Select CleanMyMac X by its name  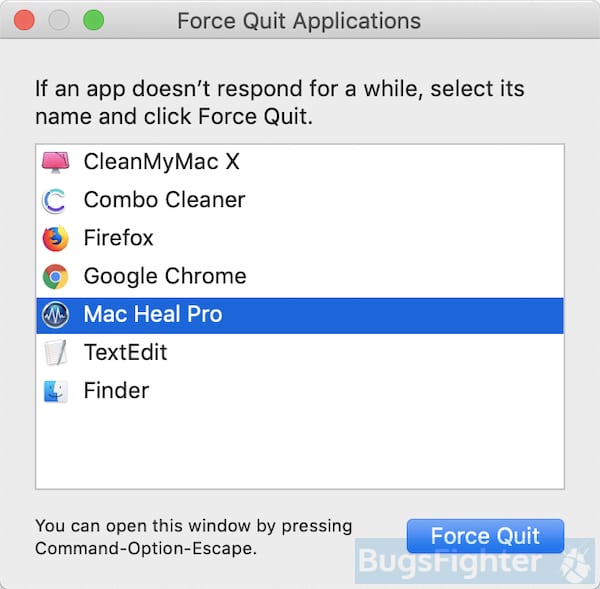[161, 162]
